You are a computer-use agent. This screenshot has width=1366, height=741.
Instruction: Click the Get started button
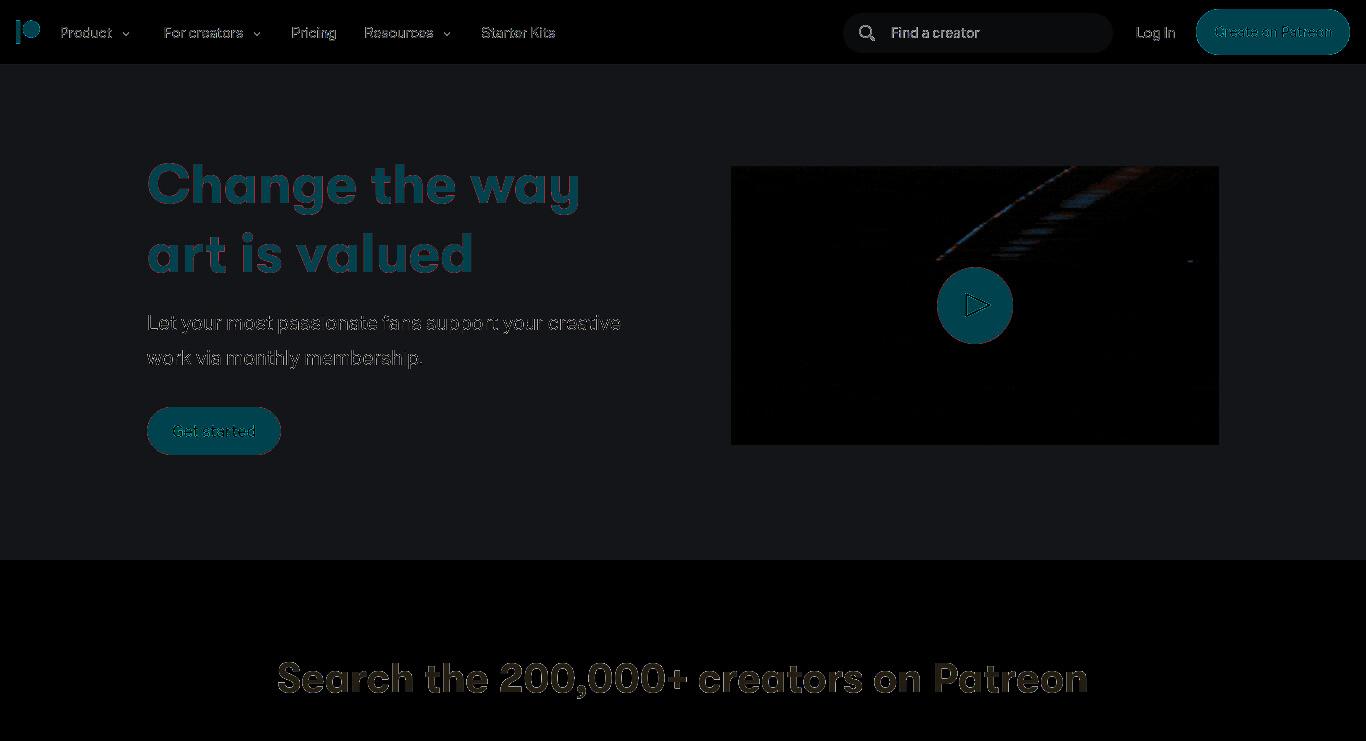click(x=214, y=431)
